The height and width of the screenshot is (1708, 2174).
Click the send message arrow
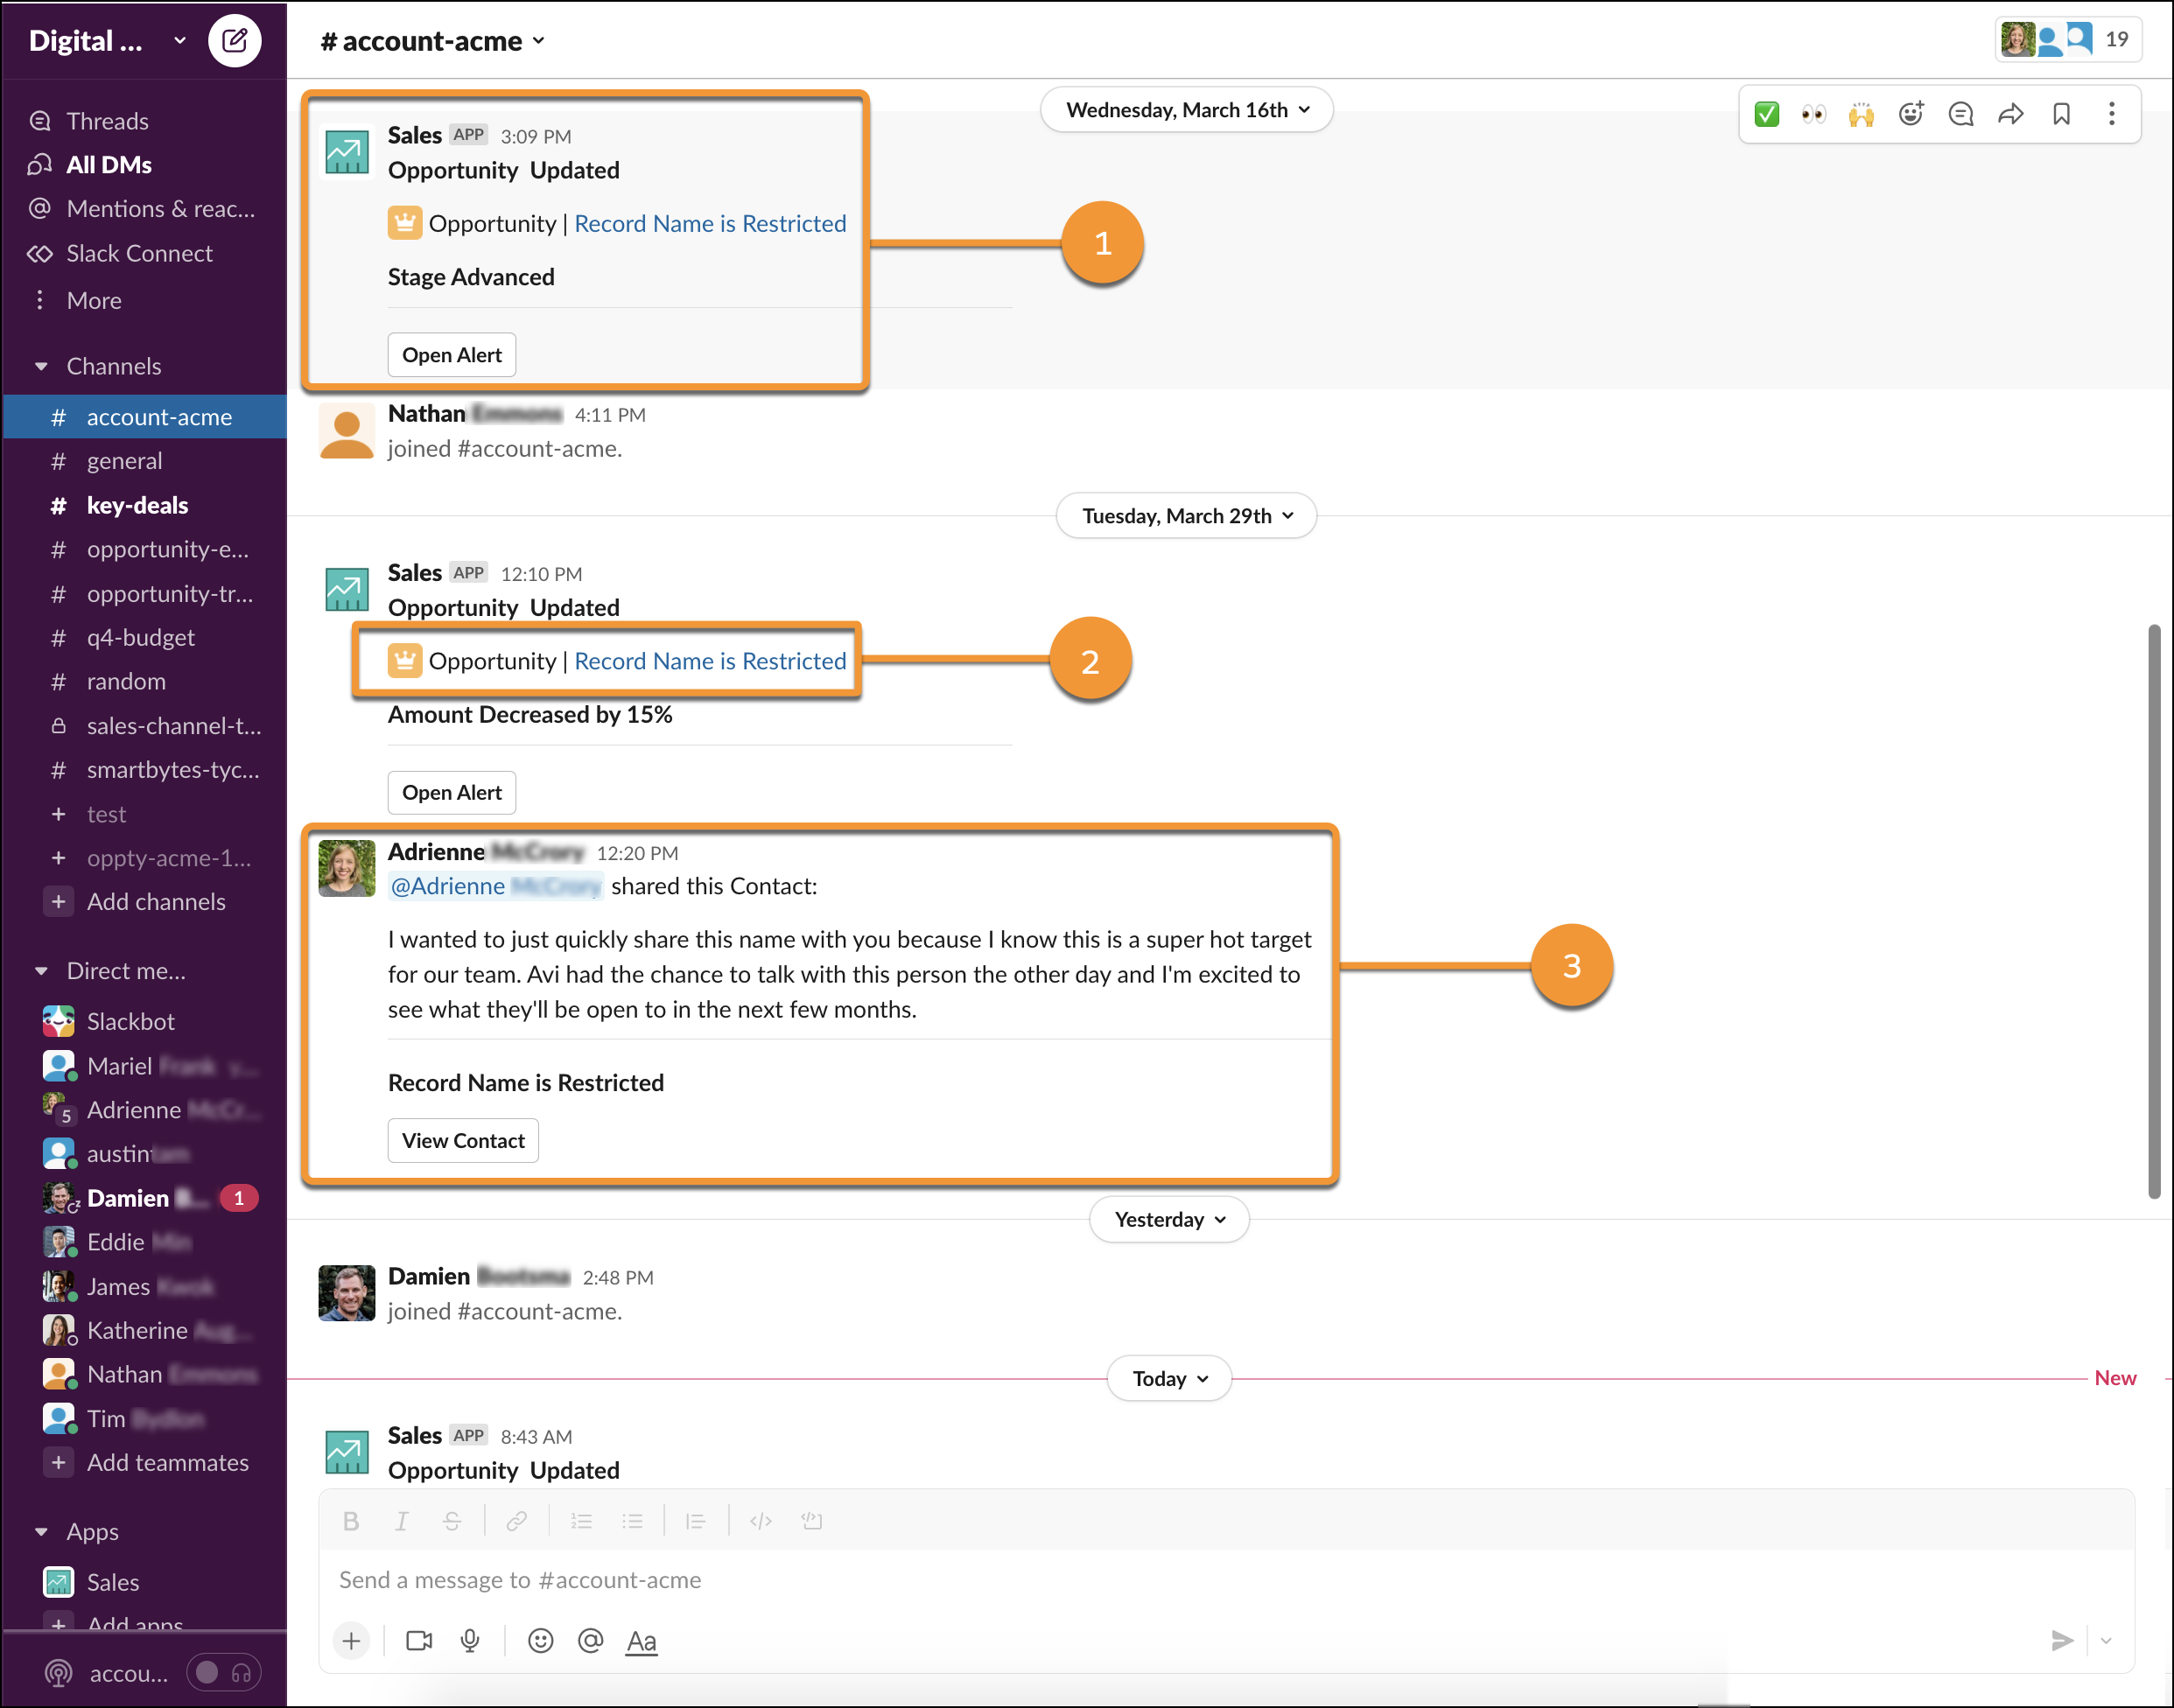(x=2062, y=1641)
